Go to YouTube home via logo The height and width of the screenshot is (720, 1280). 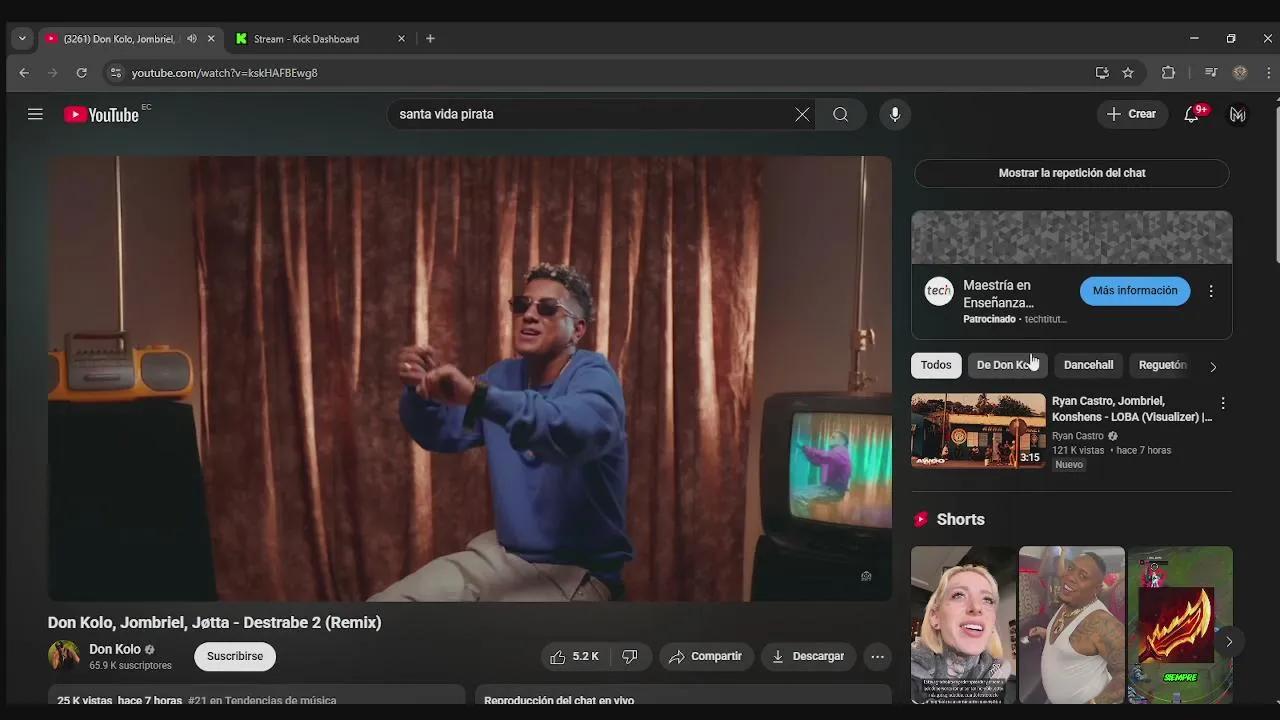(101, 115)
